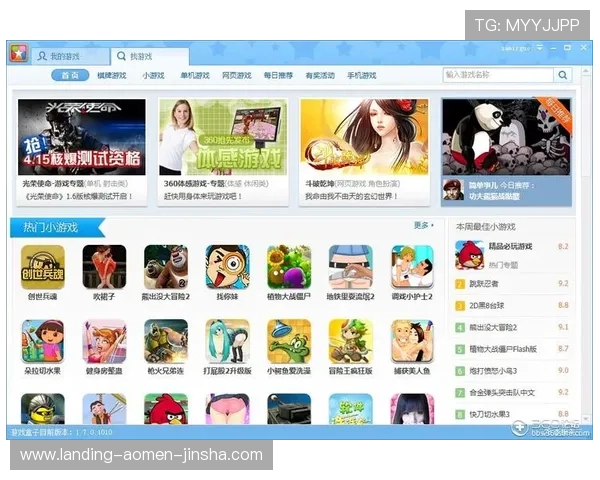Screen dimensions: 600x480
Task: Open 熊出没大冒险2 game icon
Action: tap(166, 267)
